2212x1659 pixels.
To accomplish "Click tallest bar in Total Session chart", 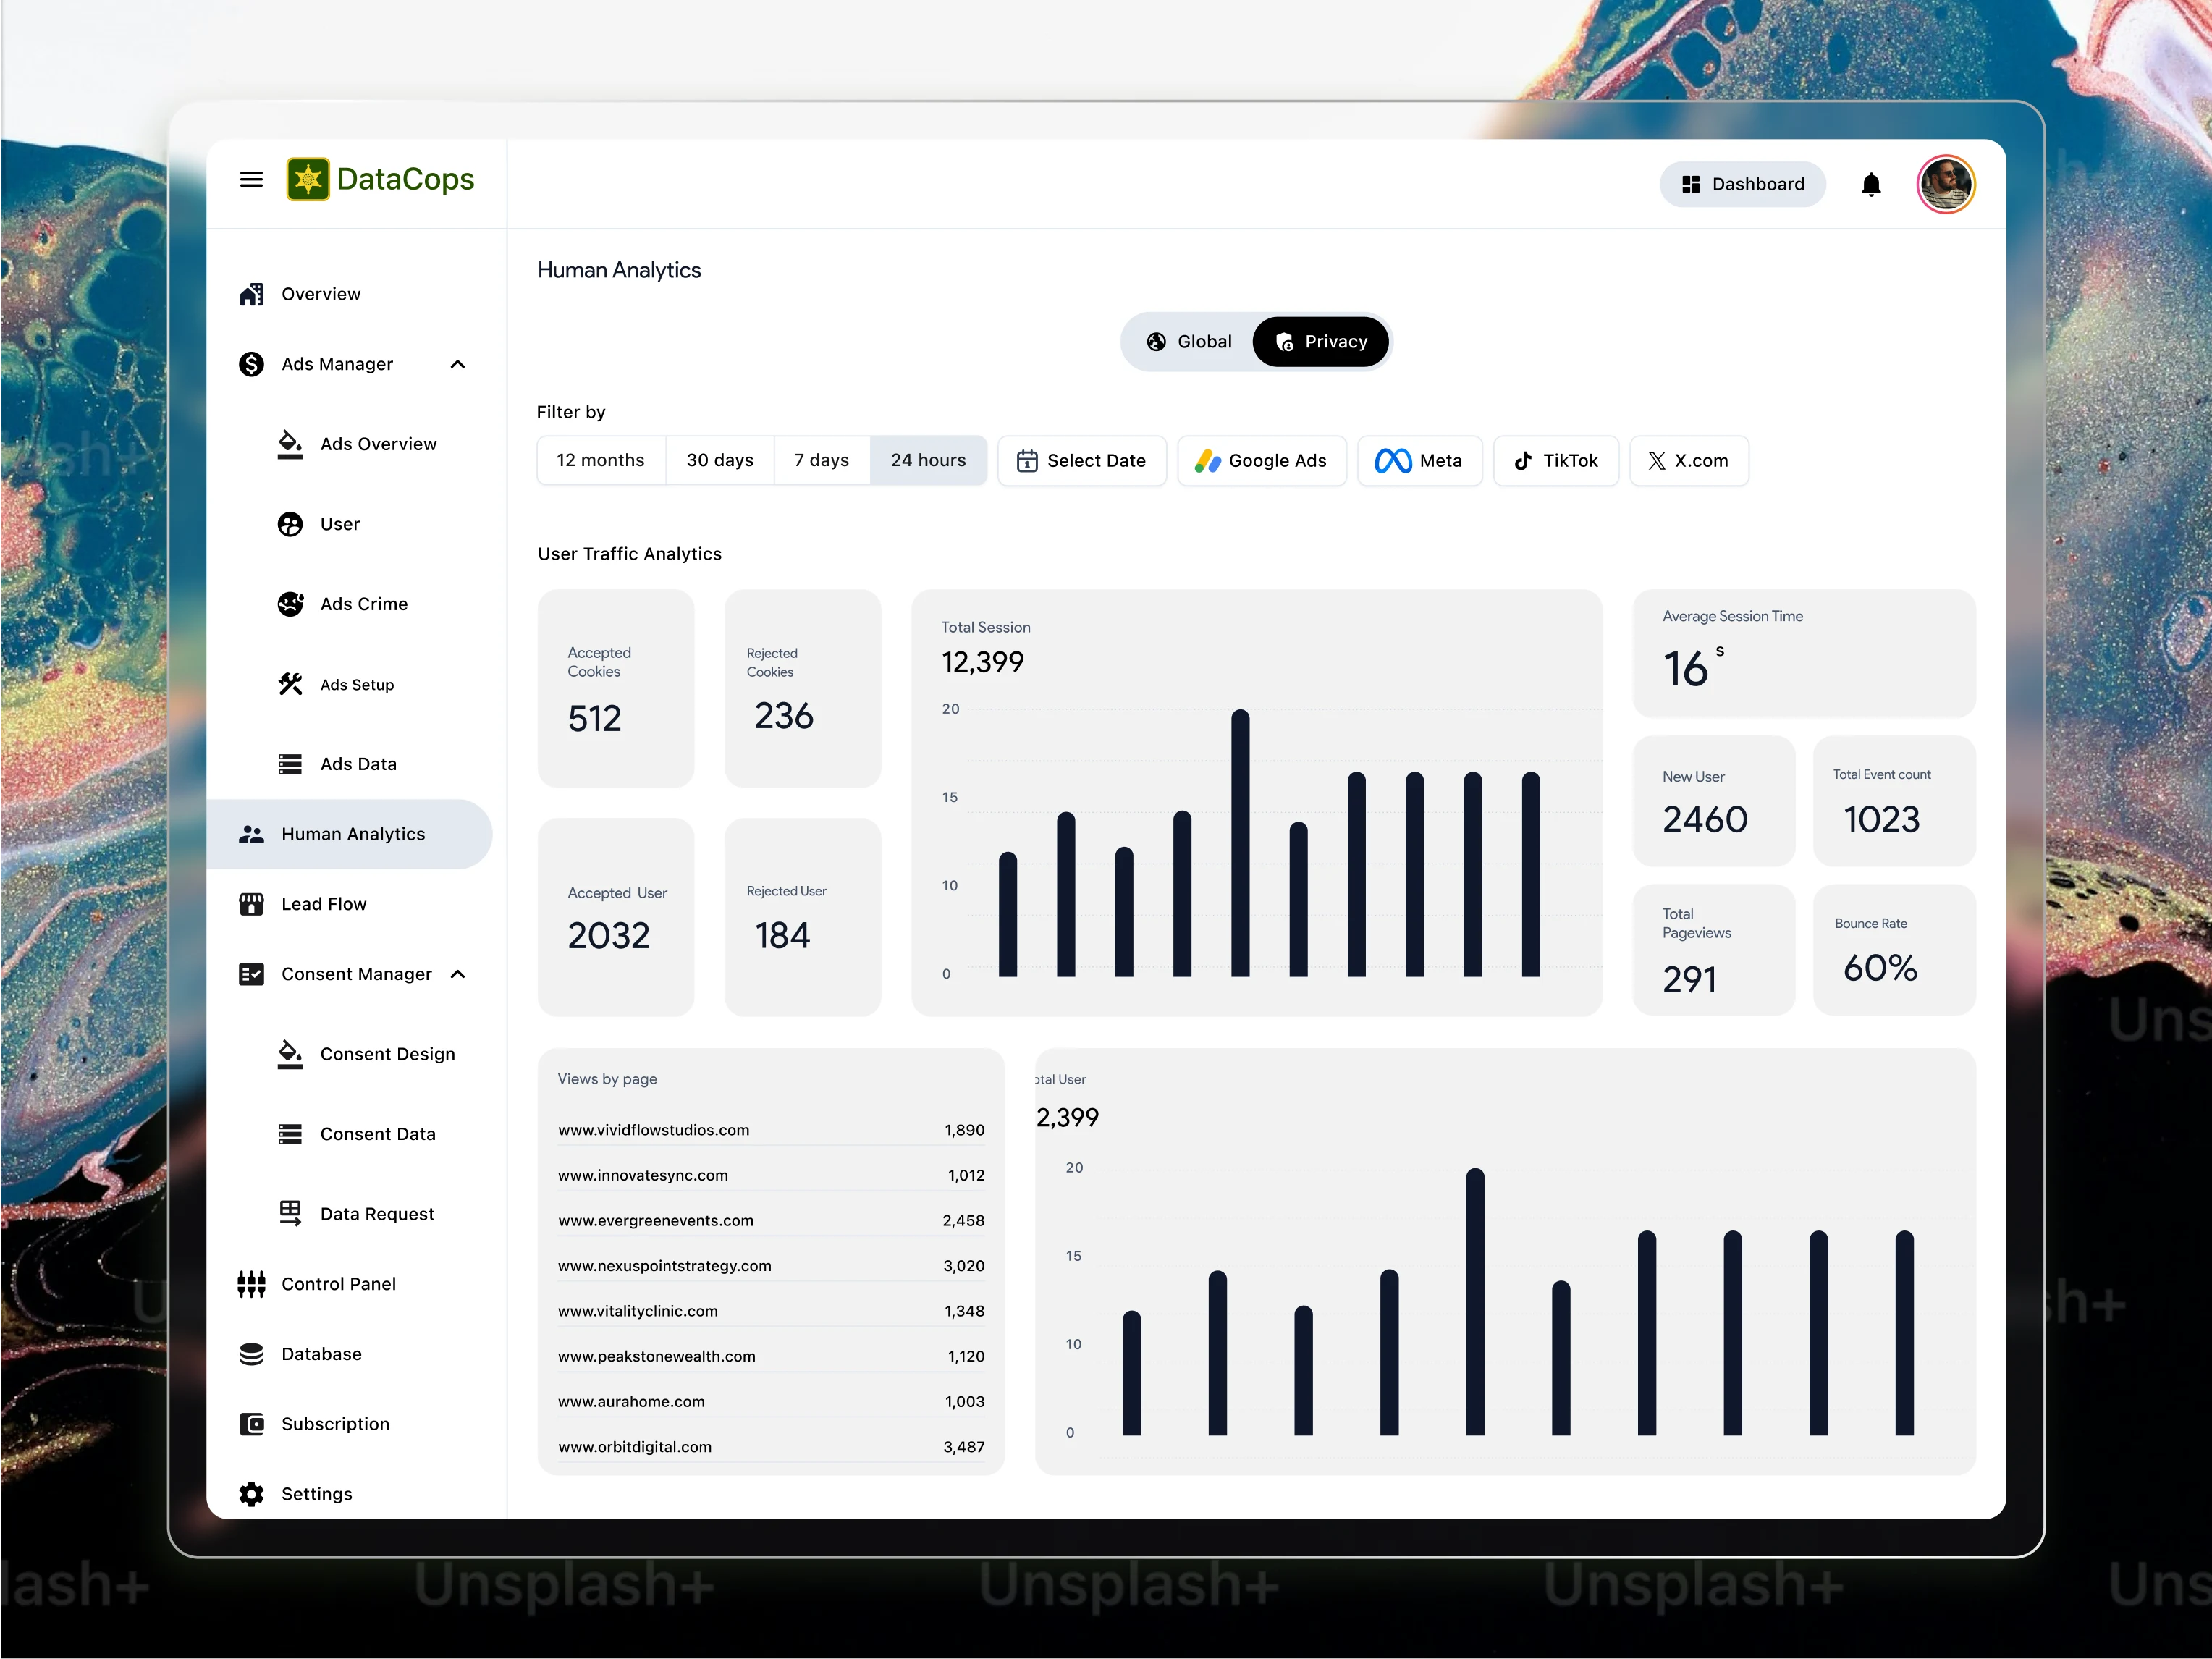I will [1240, 842].
